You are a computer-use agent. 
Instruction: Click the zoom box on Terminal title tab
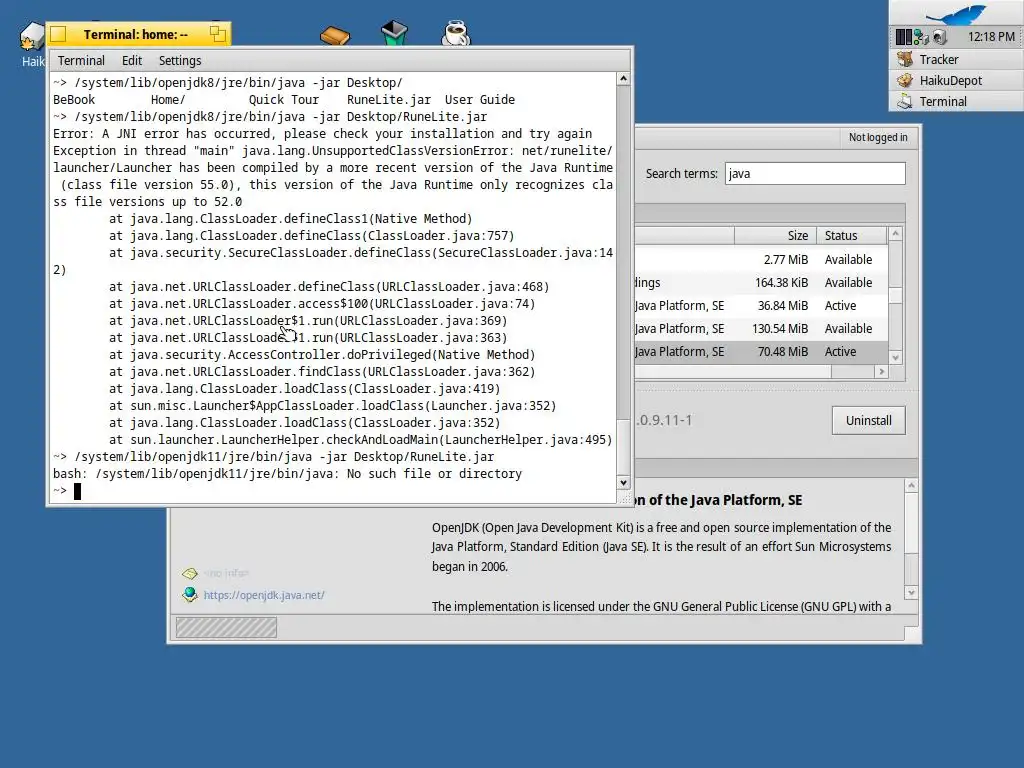point(217,34)
